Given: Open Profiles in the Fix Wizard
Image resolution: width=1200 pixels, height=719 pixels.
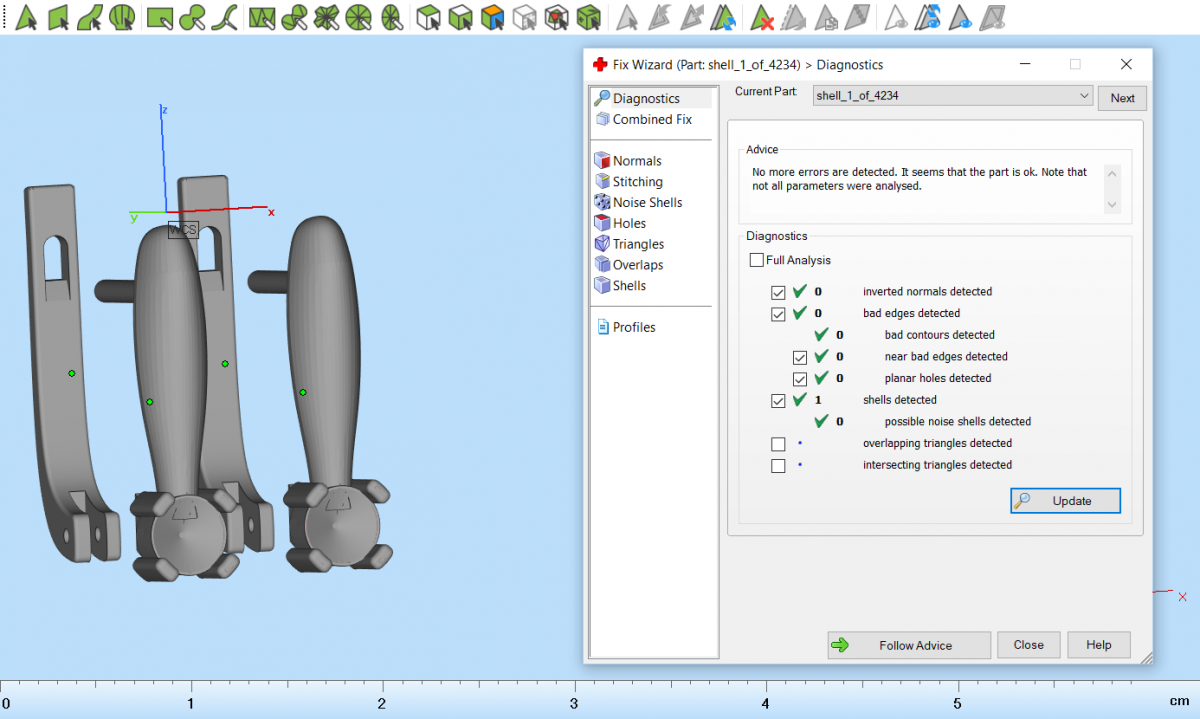Looking at the screenshot, I should click(633, 328).
